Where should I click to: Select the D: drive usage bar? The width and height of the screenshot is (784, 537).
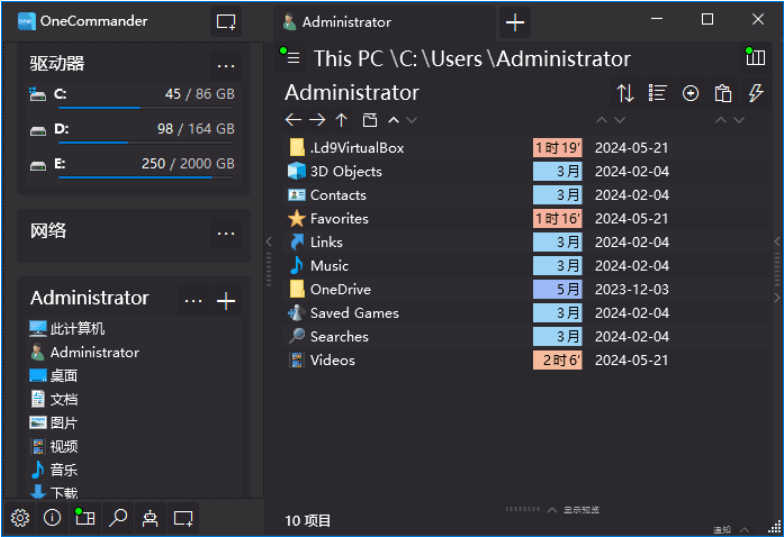coord(146,142)
